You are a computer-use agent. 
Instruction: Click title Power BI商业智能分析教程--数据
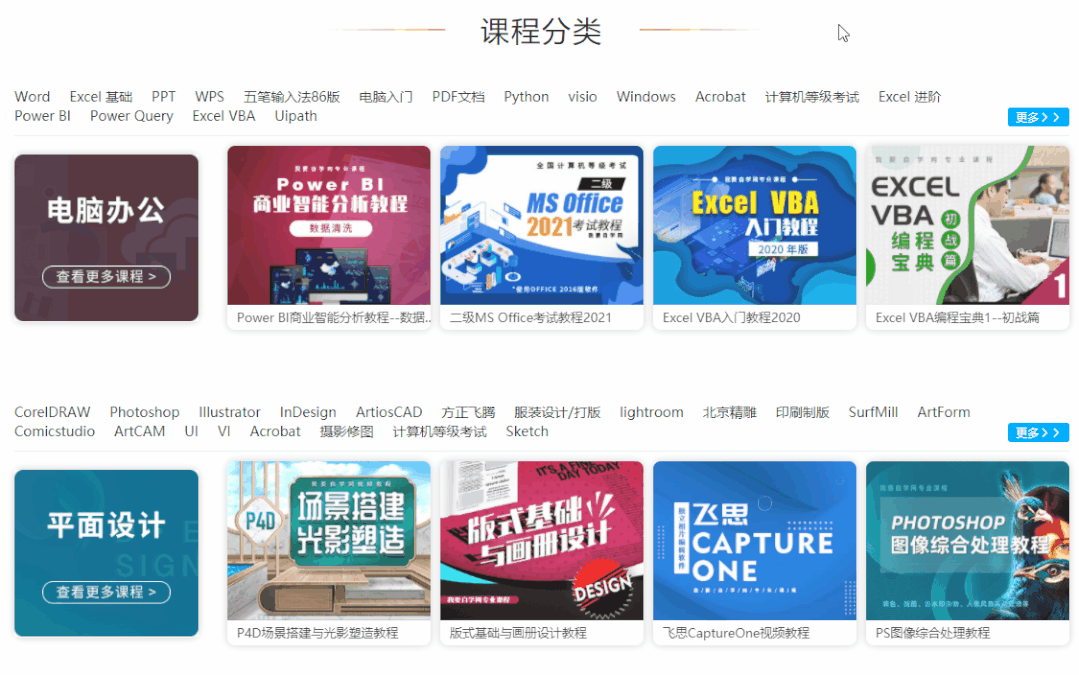[x=333, y=318]
